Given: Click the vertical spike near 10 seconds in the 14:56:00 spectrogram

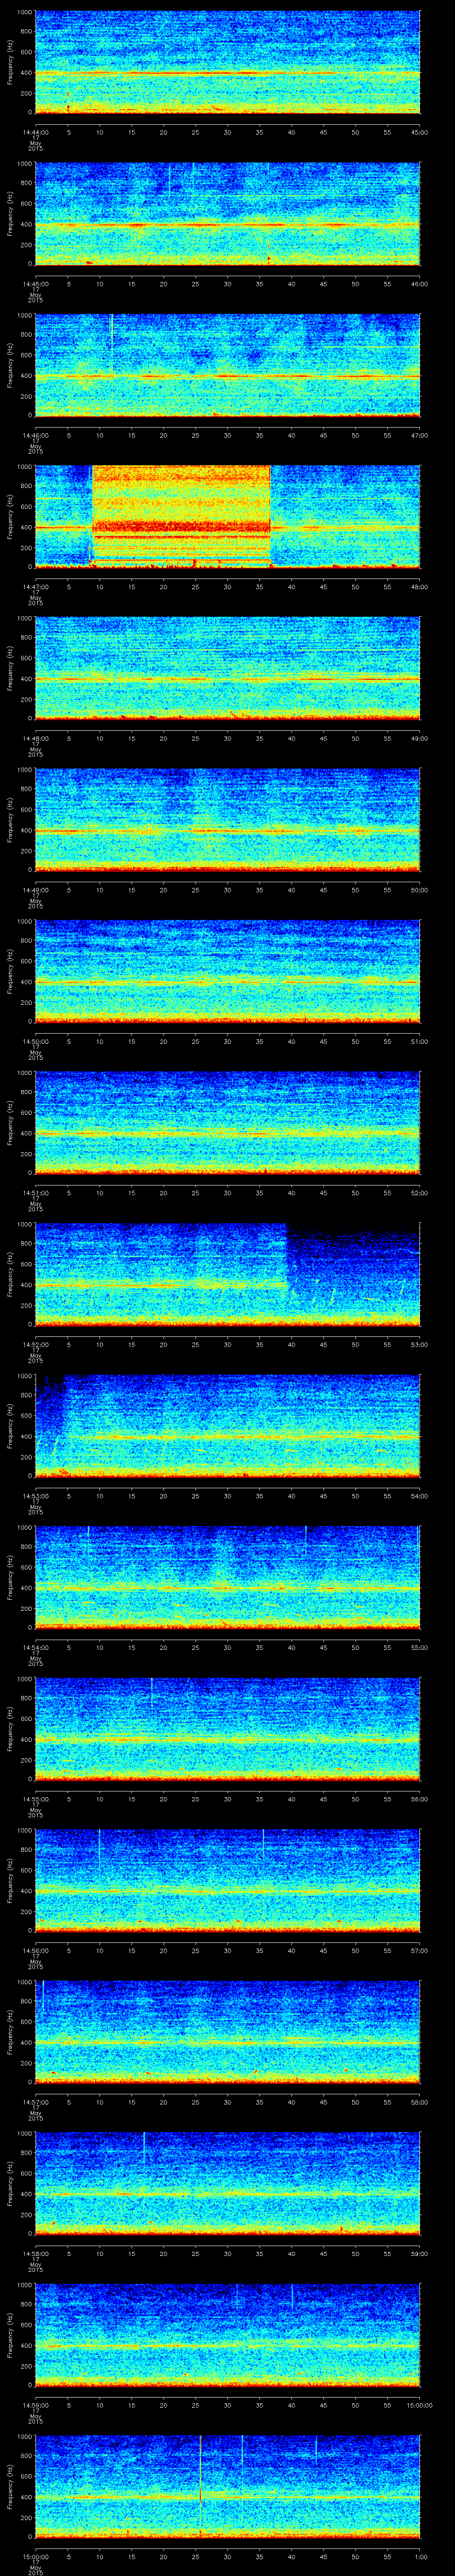Looking at the screenshot, I should tap(99, 1845).
